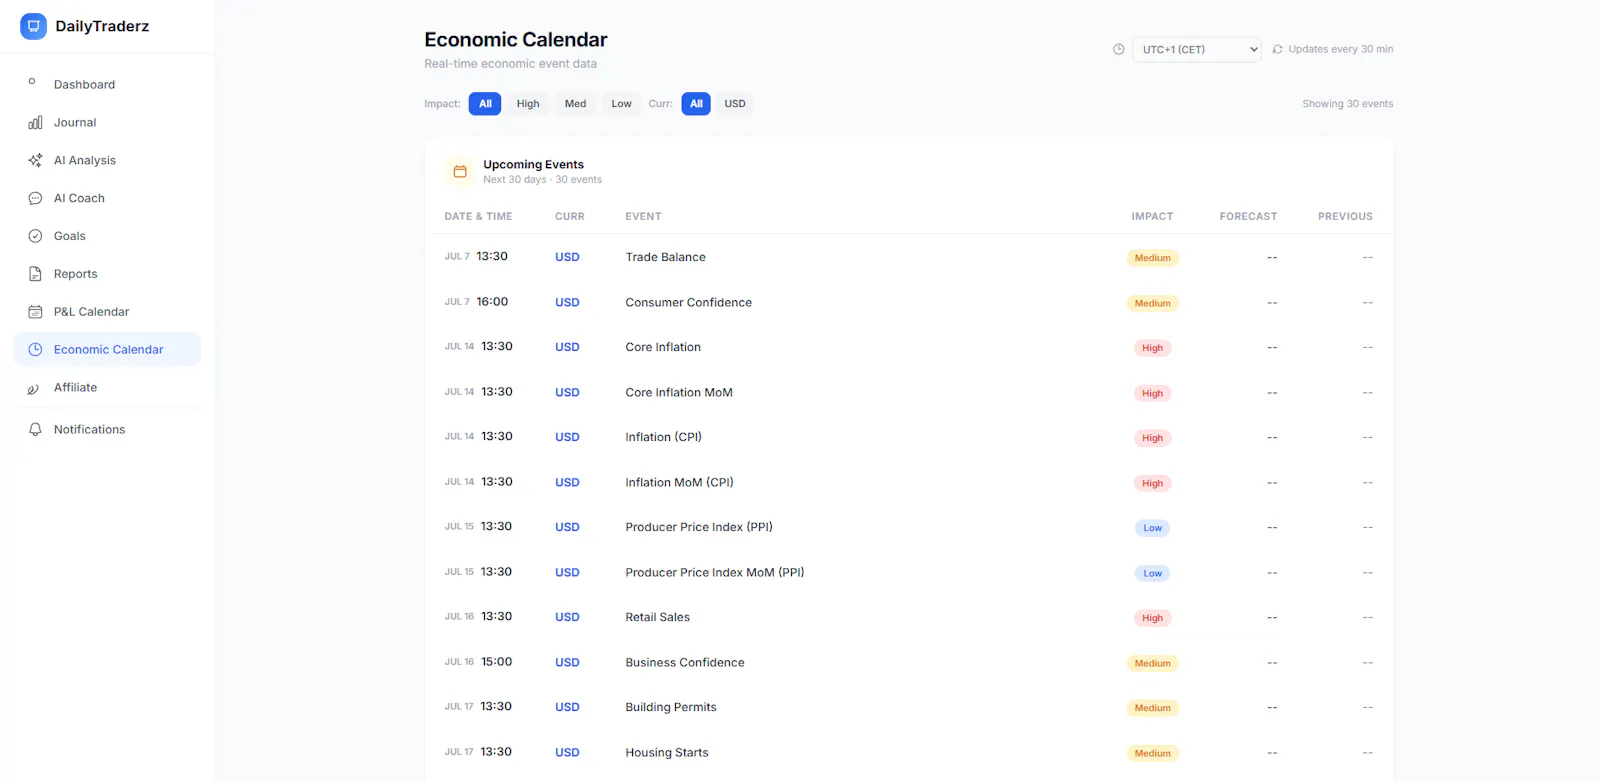1600x781 pixels.
Task: Click the Building Permits event
Action: (671, 707)
